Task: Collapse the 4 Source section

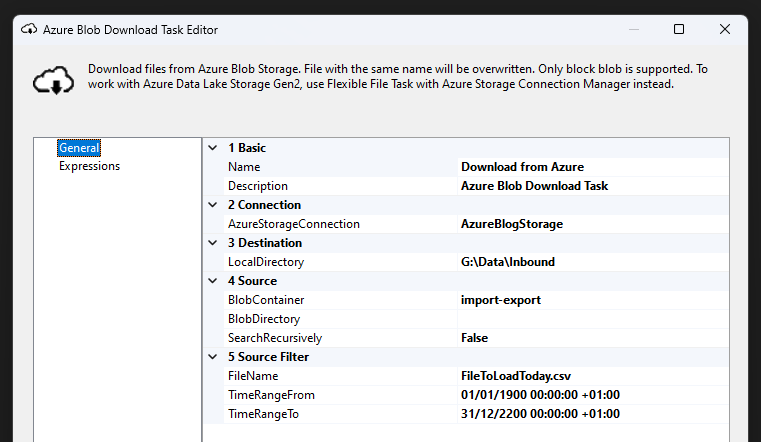Action: (x=212, y=281)
